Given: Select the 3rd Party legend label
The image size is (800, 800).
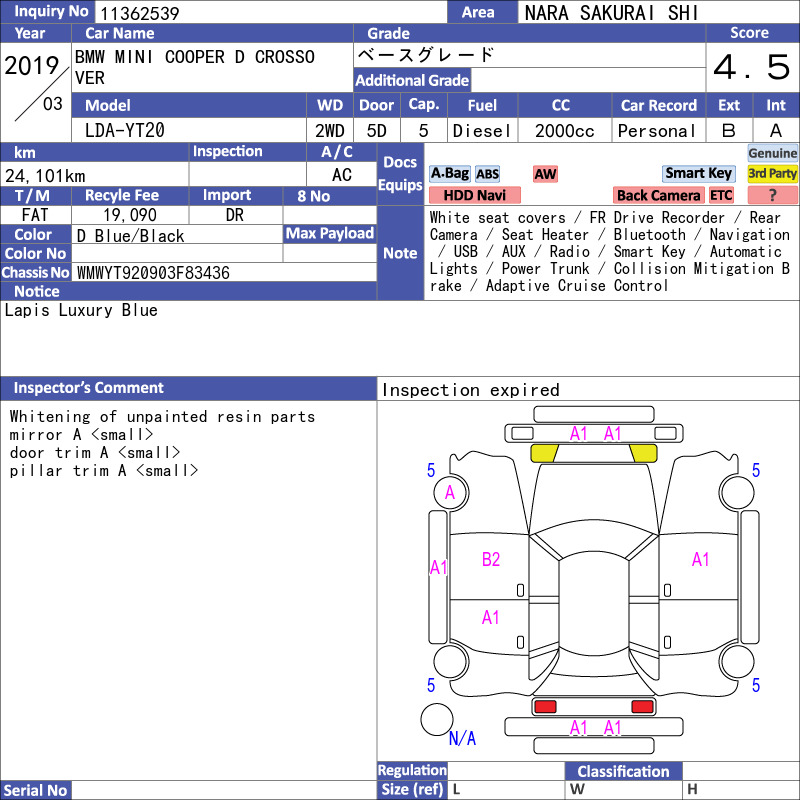Looking at the screenshot, I should (772, 174).
